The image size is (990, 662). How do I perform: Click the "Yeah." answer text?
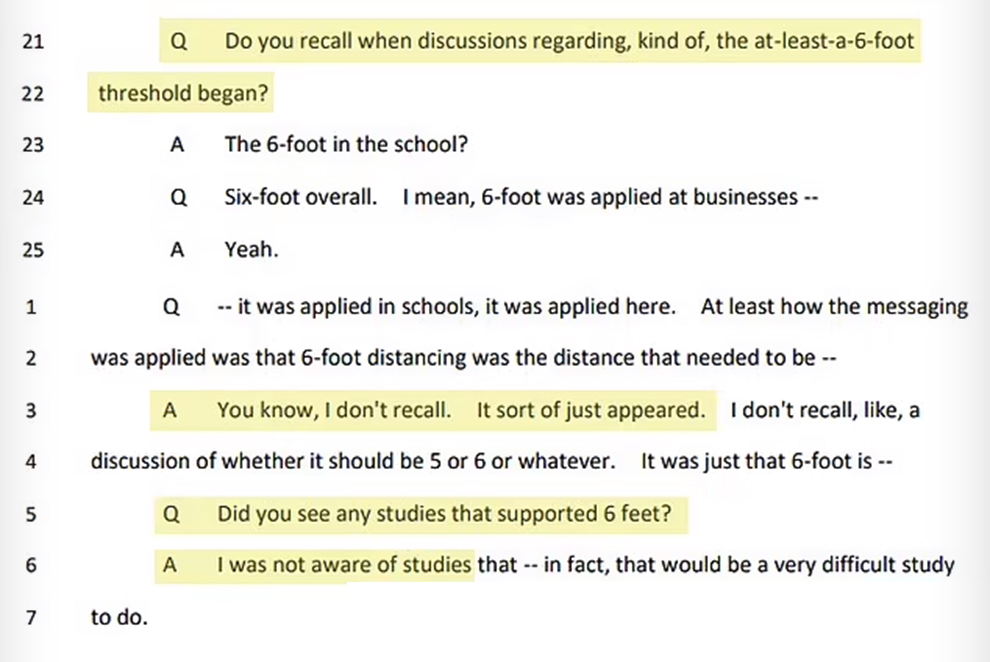click(251, 250)
